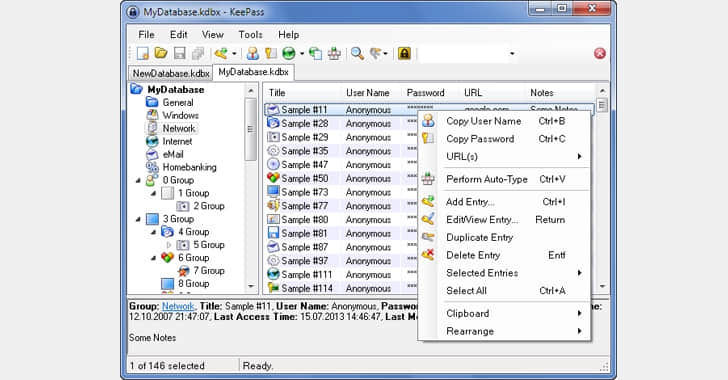Screen dimensions: 728x380
Task: Lock the workspace with the padlock icon
Action: [404, 53]
